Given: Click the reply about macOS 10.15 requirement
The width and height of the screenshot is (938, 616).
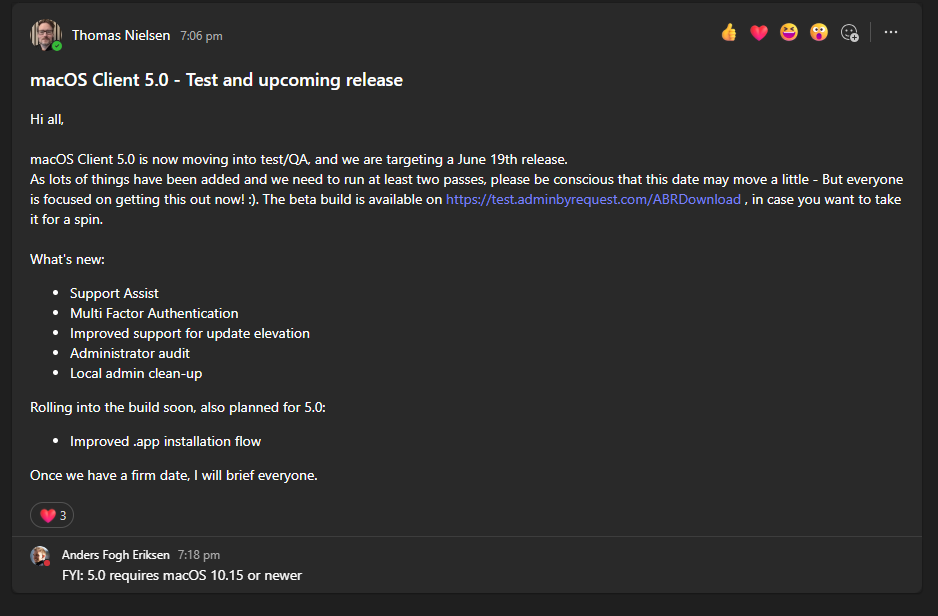Looking at the screenshot, I should click(x=182, y=575).
